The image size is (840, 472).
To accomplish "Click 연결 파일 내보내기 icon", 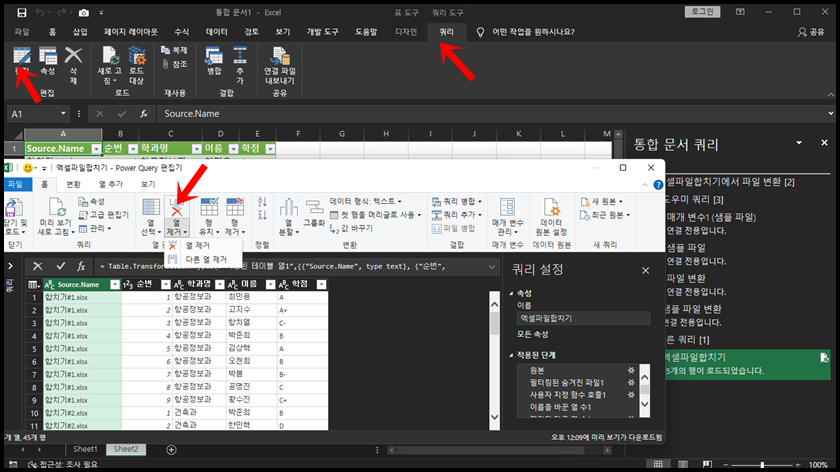I will (x=279, y=65).
